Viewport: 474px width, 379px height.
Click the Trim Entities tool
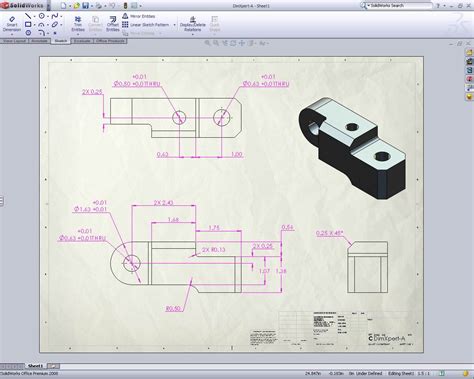click(78, 24)
